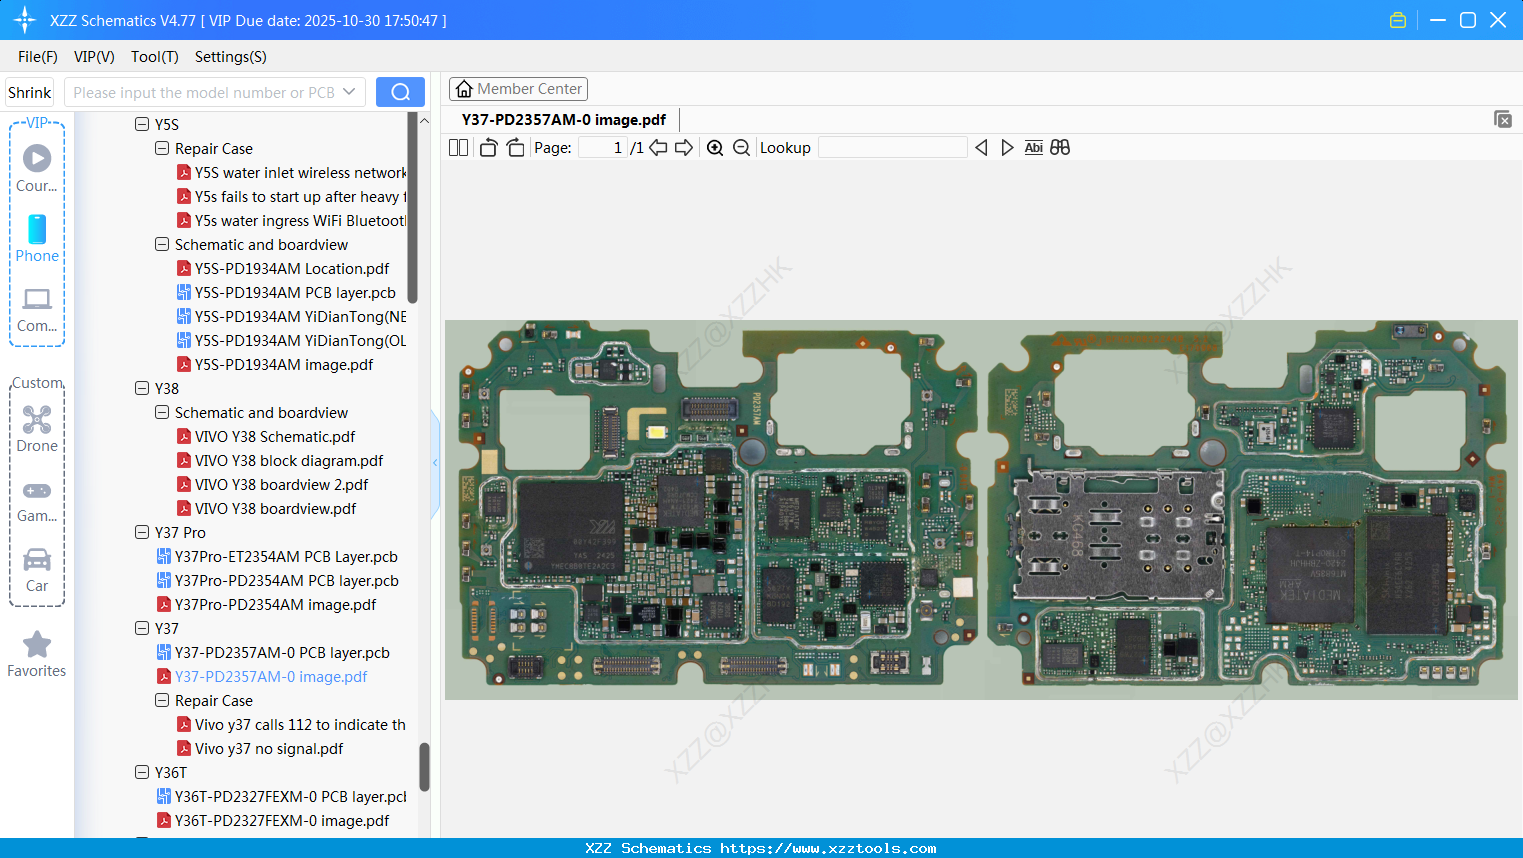Click inside the Lookup search field
This screenshot has width=1523, height=858.
(x=893, y=147)
